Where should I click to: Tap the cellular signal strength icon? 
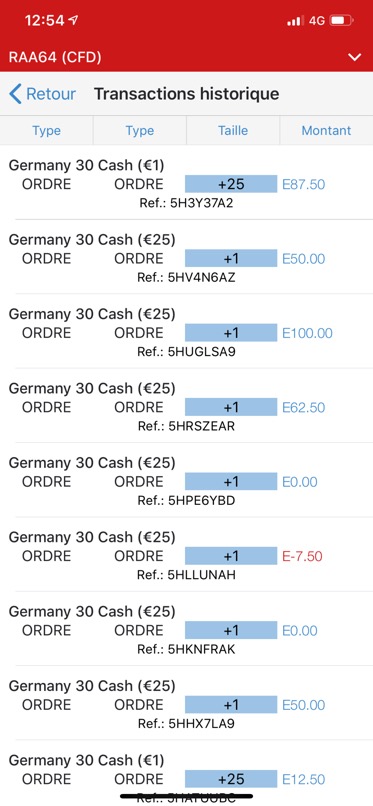(x=295, y=21)
